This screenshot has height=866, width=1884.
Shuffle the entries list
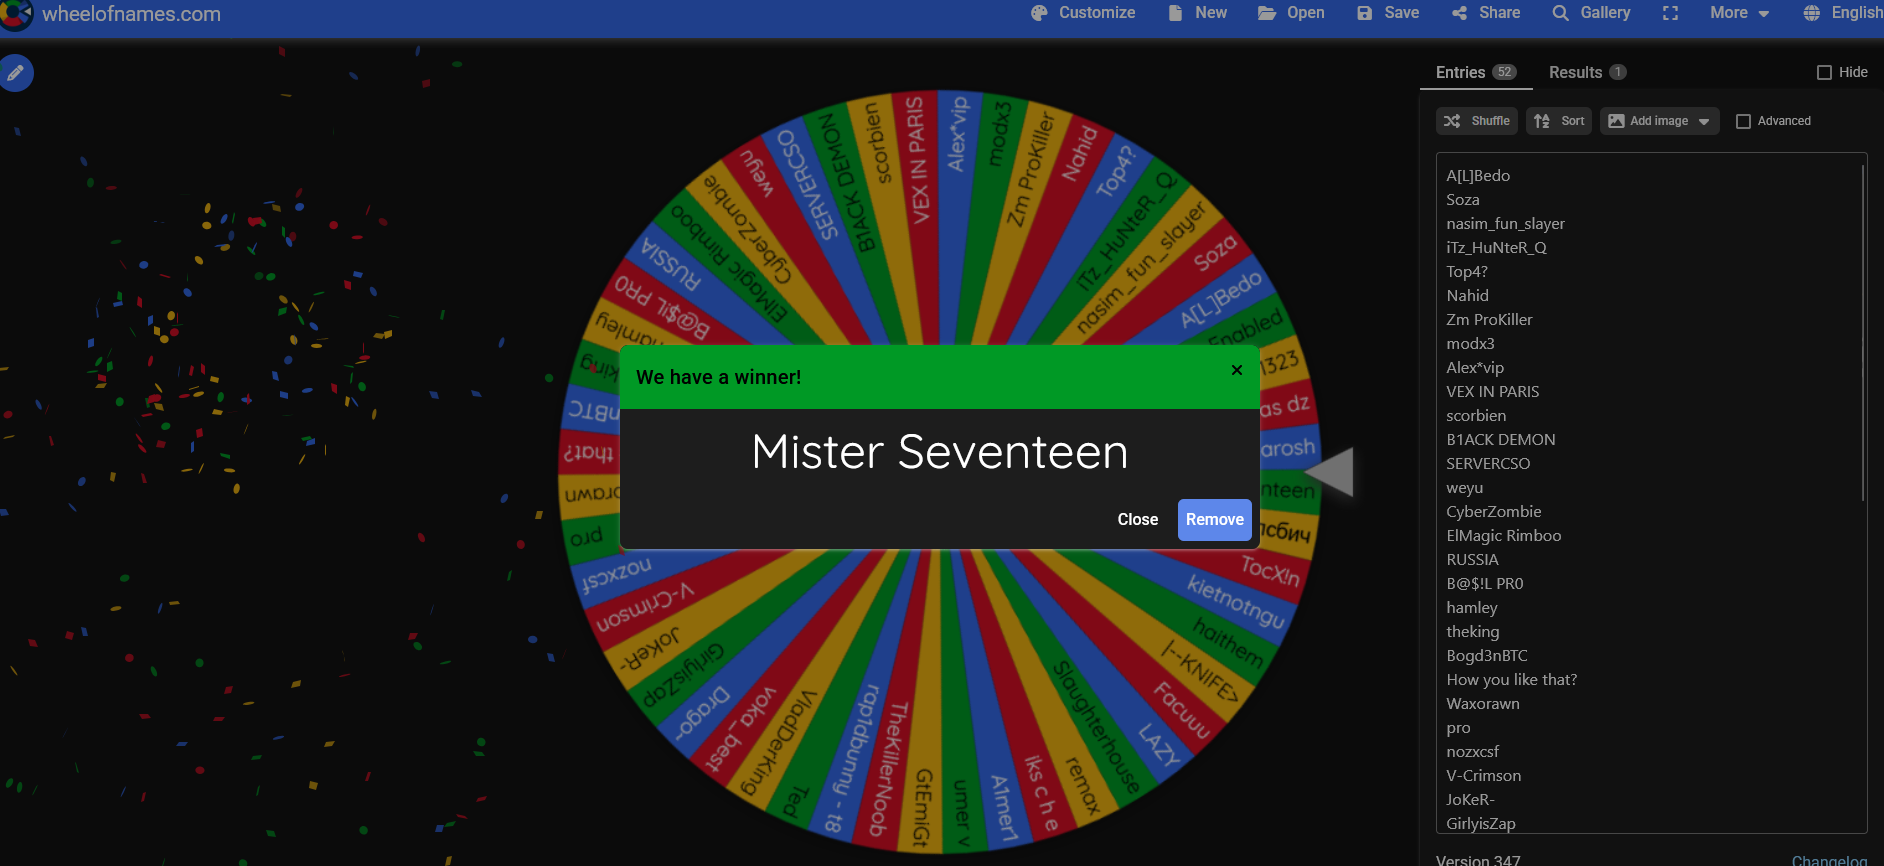[1477, 121]
